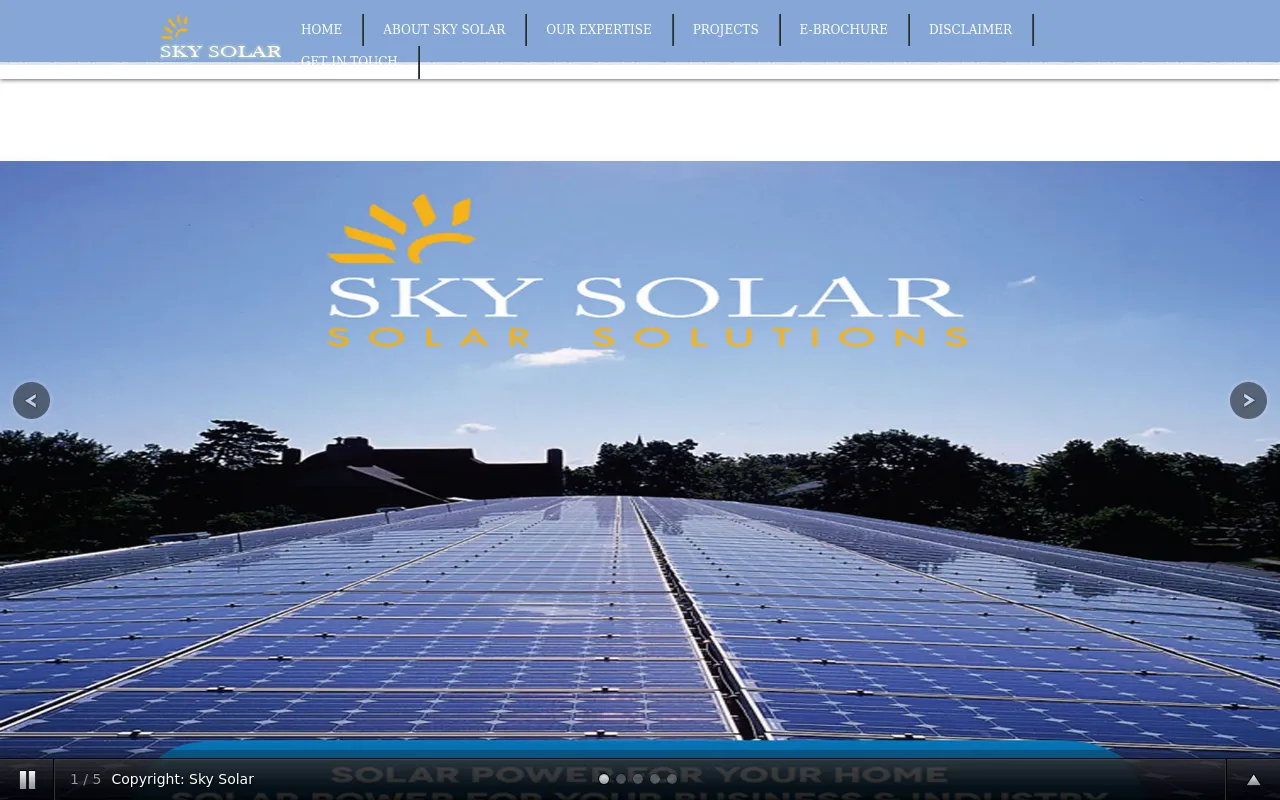Screen dimensions: 1280x800
Task: Advance to the next slide arrow
Action: tap(1248, 401)
